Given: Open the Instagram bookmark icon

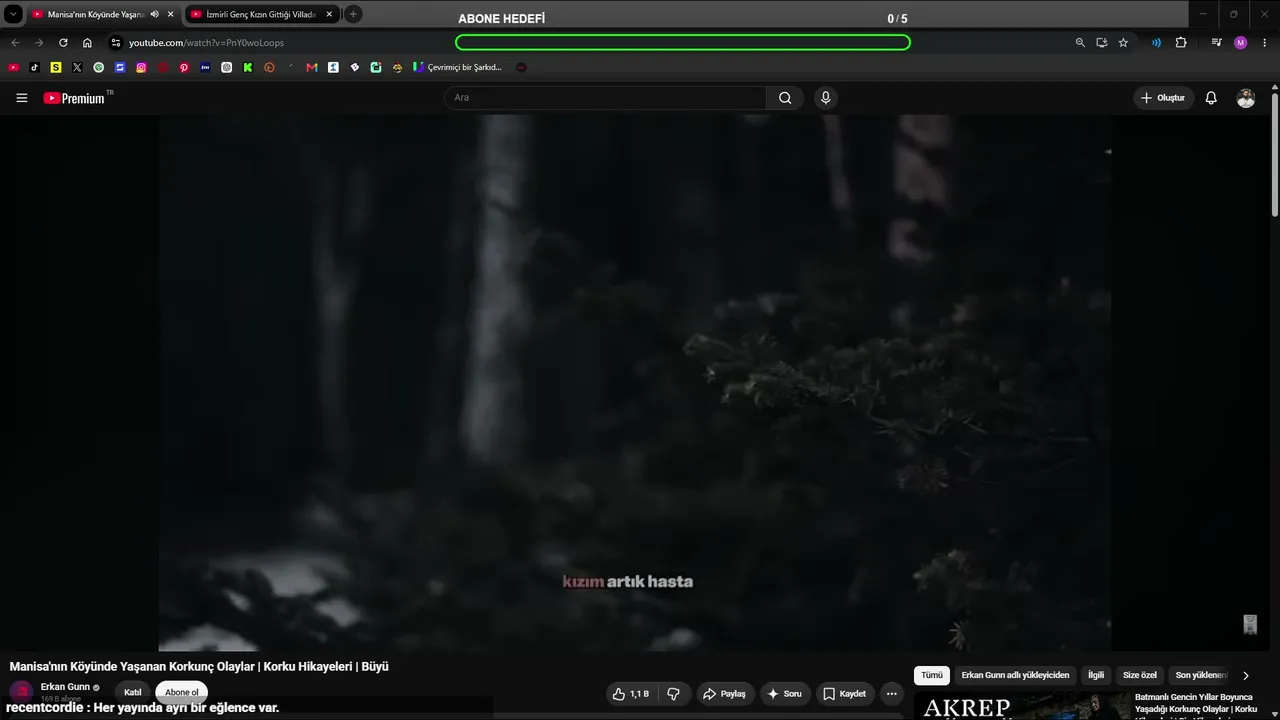Looking at the screenshot, I should click(x=141, y=68).
